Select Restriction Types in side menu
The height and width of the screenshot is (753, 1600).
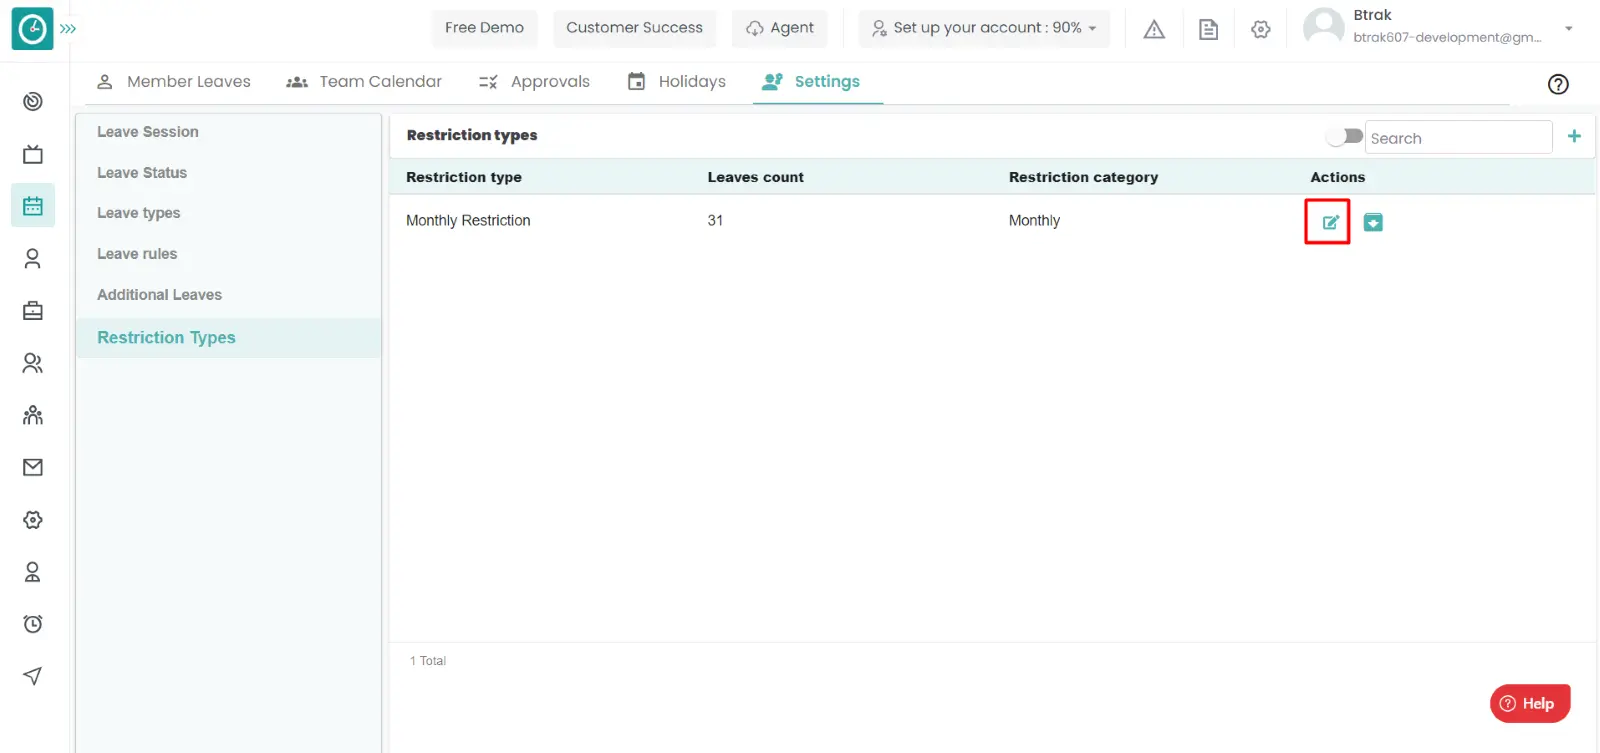click(x=228, y=338)
